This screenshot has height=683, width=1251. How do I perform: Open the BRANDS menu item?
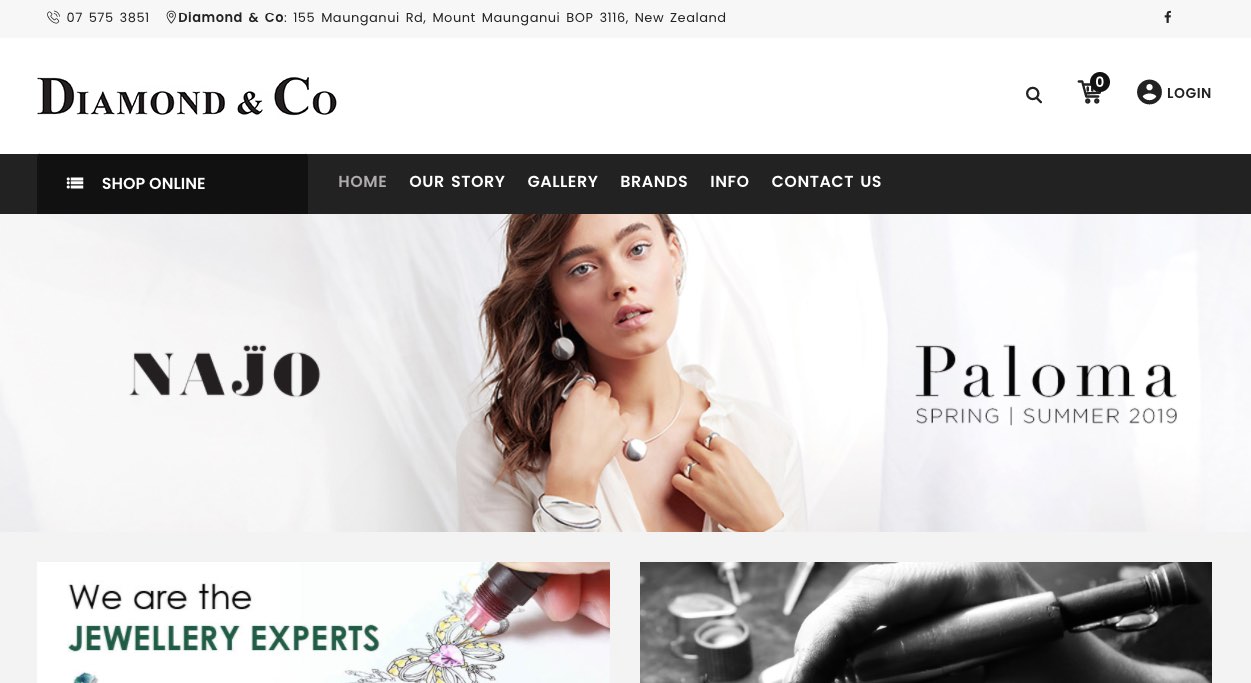[654, 181]
